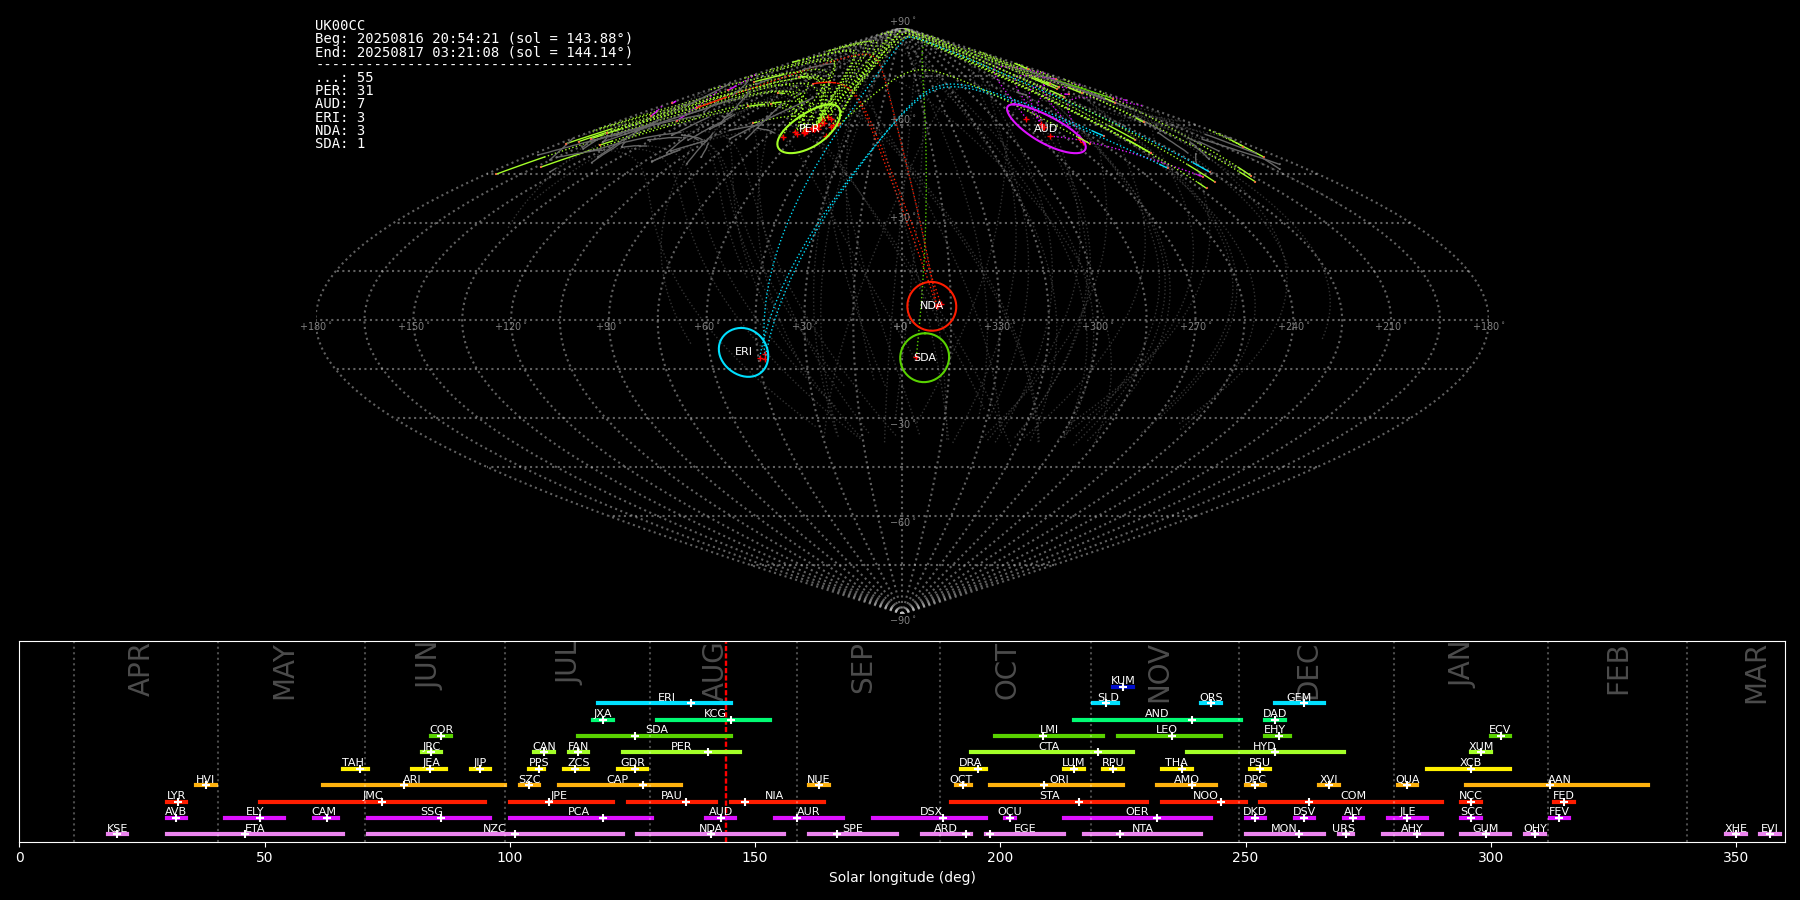Viewport: 1800px width, 900px height.
Task: Click the KUM shower bar in the timeline
Action: click(1123, 687)
